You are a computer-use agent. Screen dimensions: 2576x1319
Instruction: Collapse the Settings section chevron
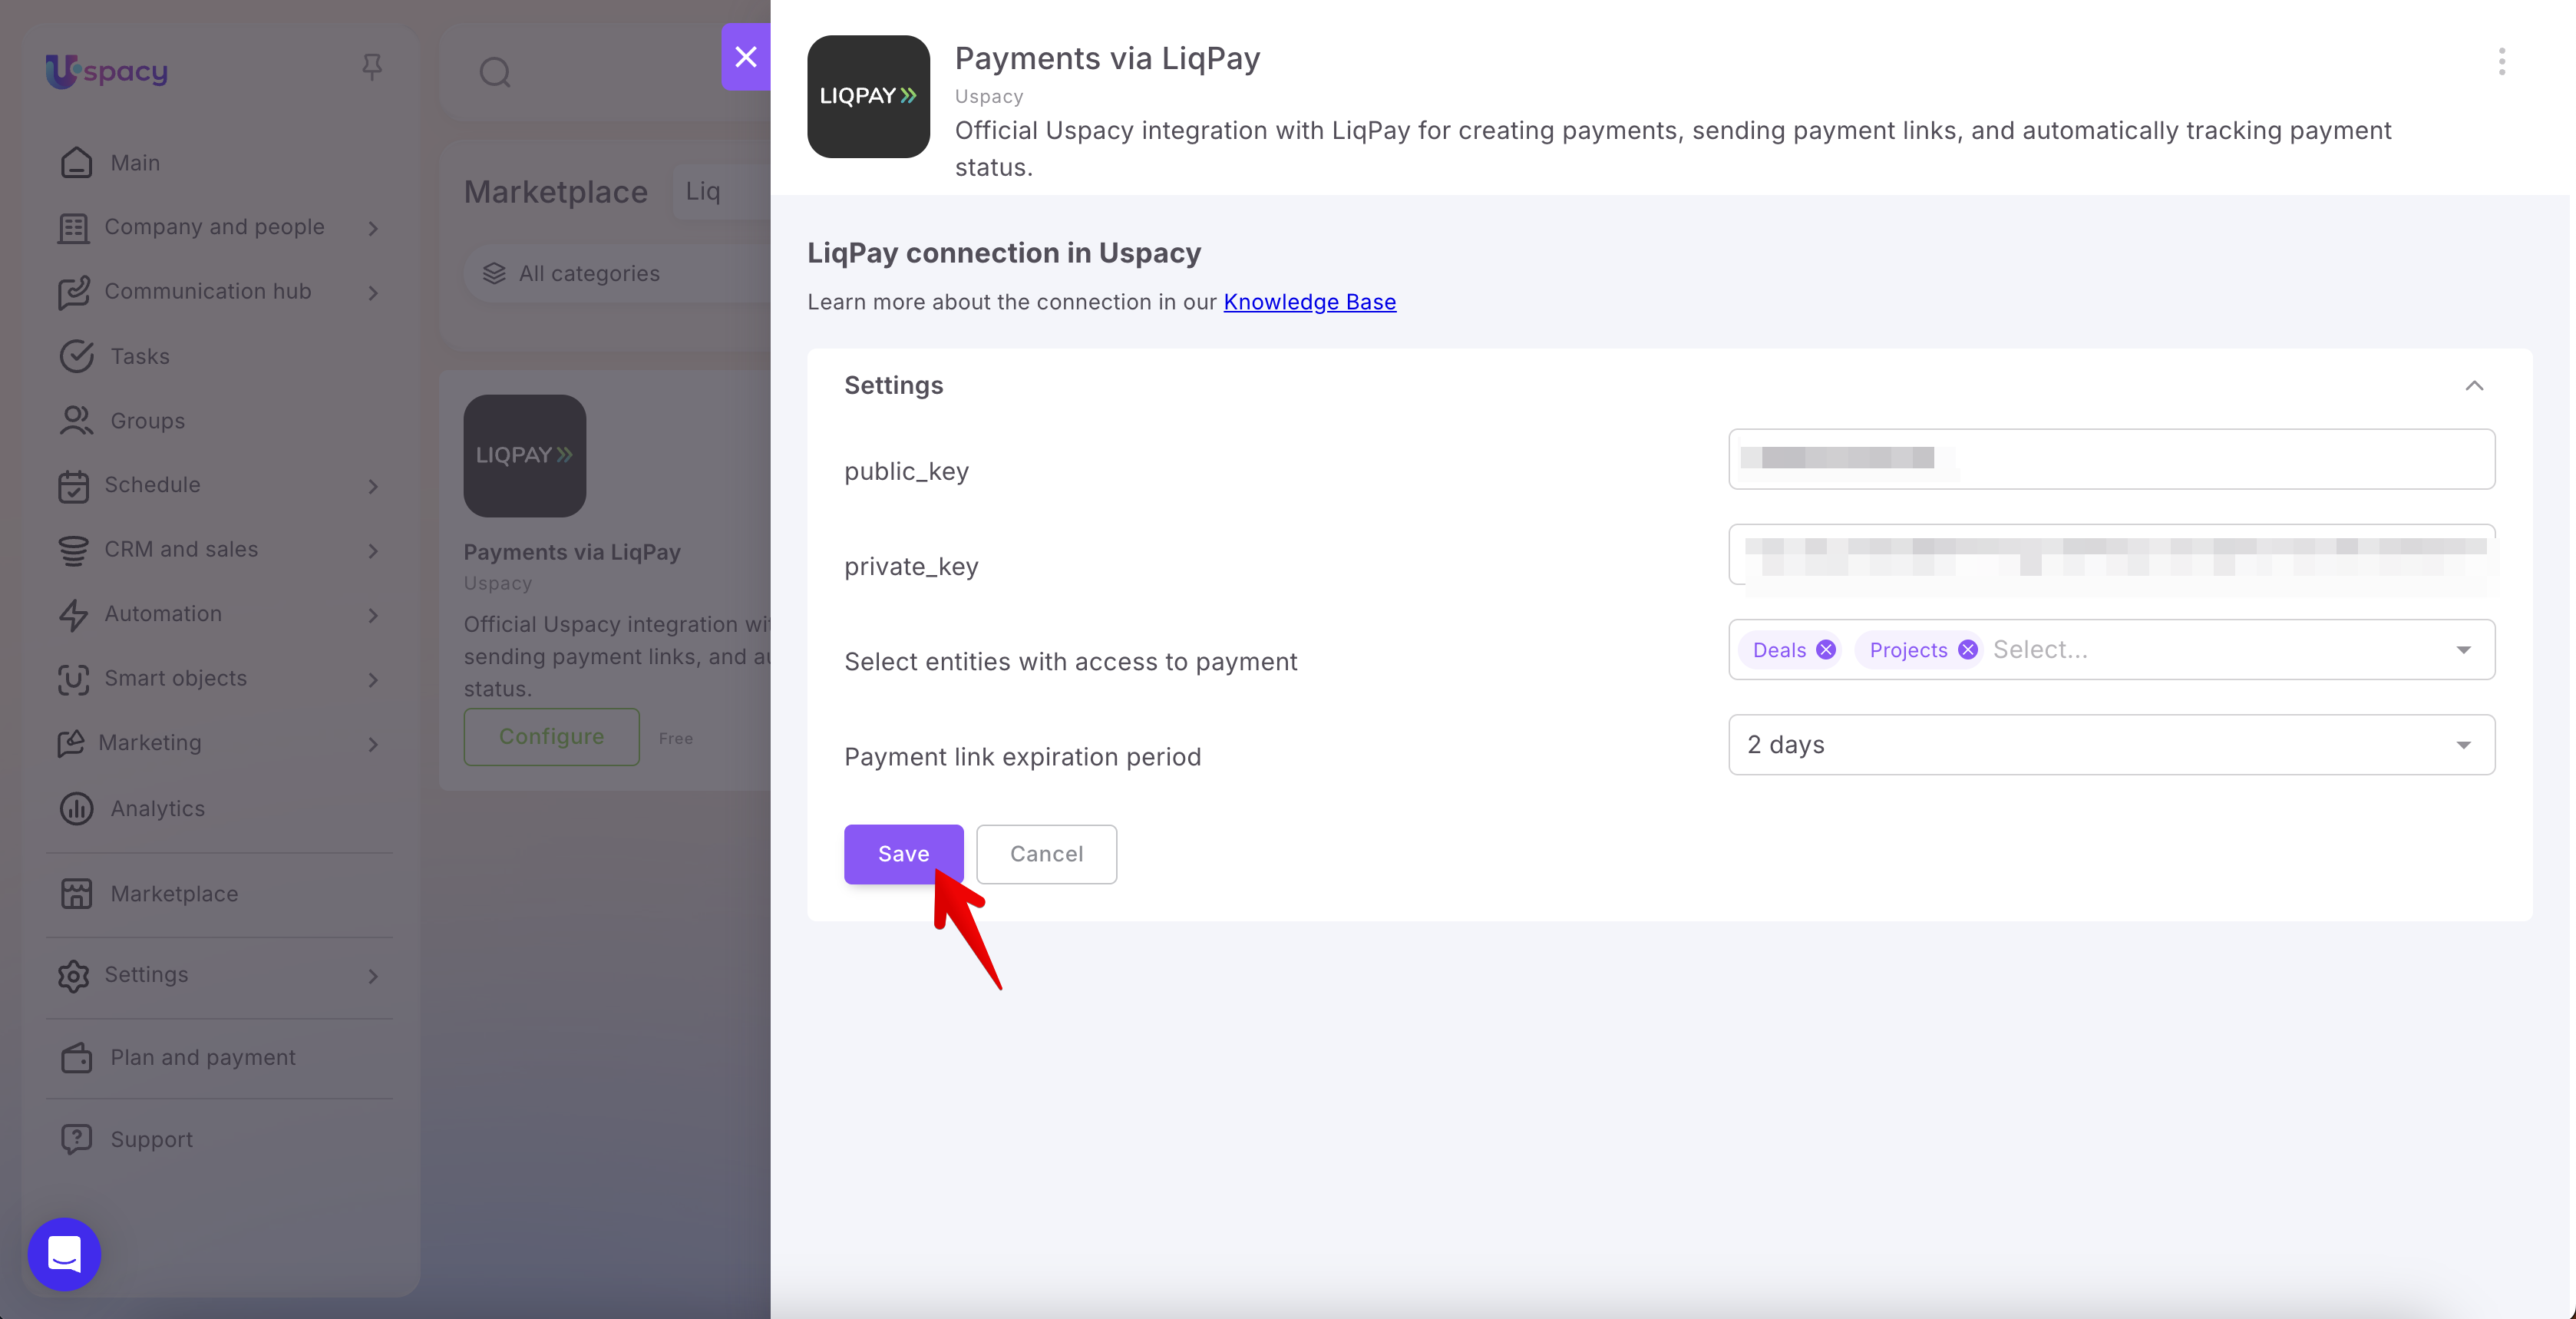point(2474,386)
